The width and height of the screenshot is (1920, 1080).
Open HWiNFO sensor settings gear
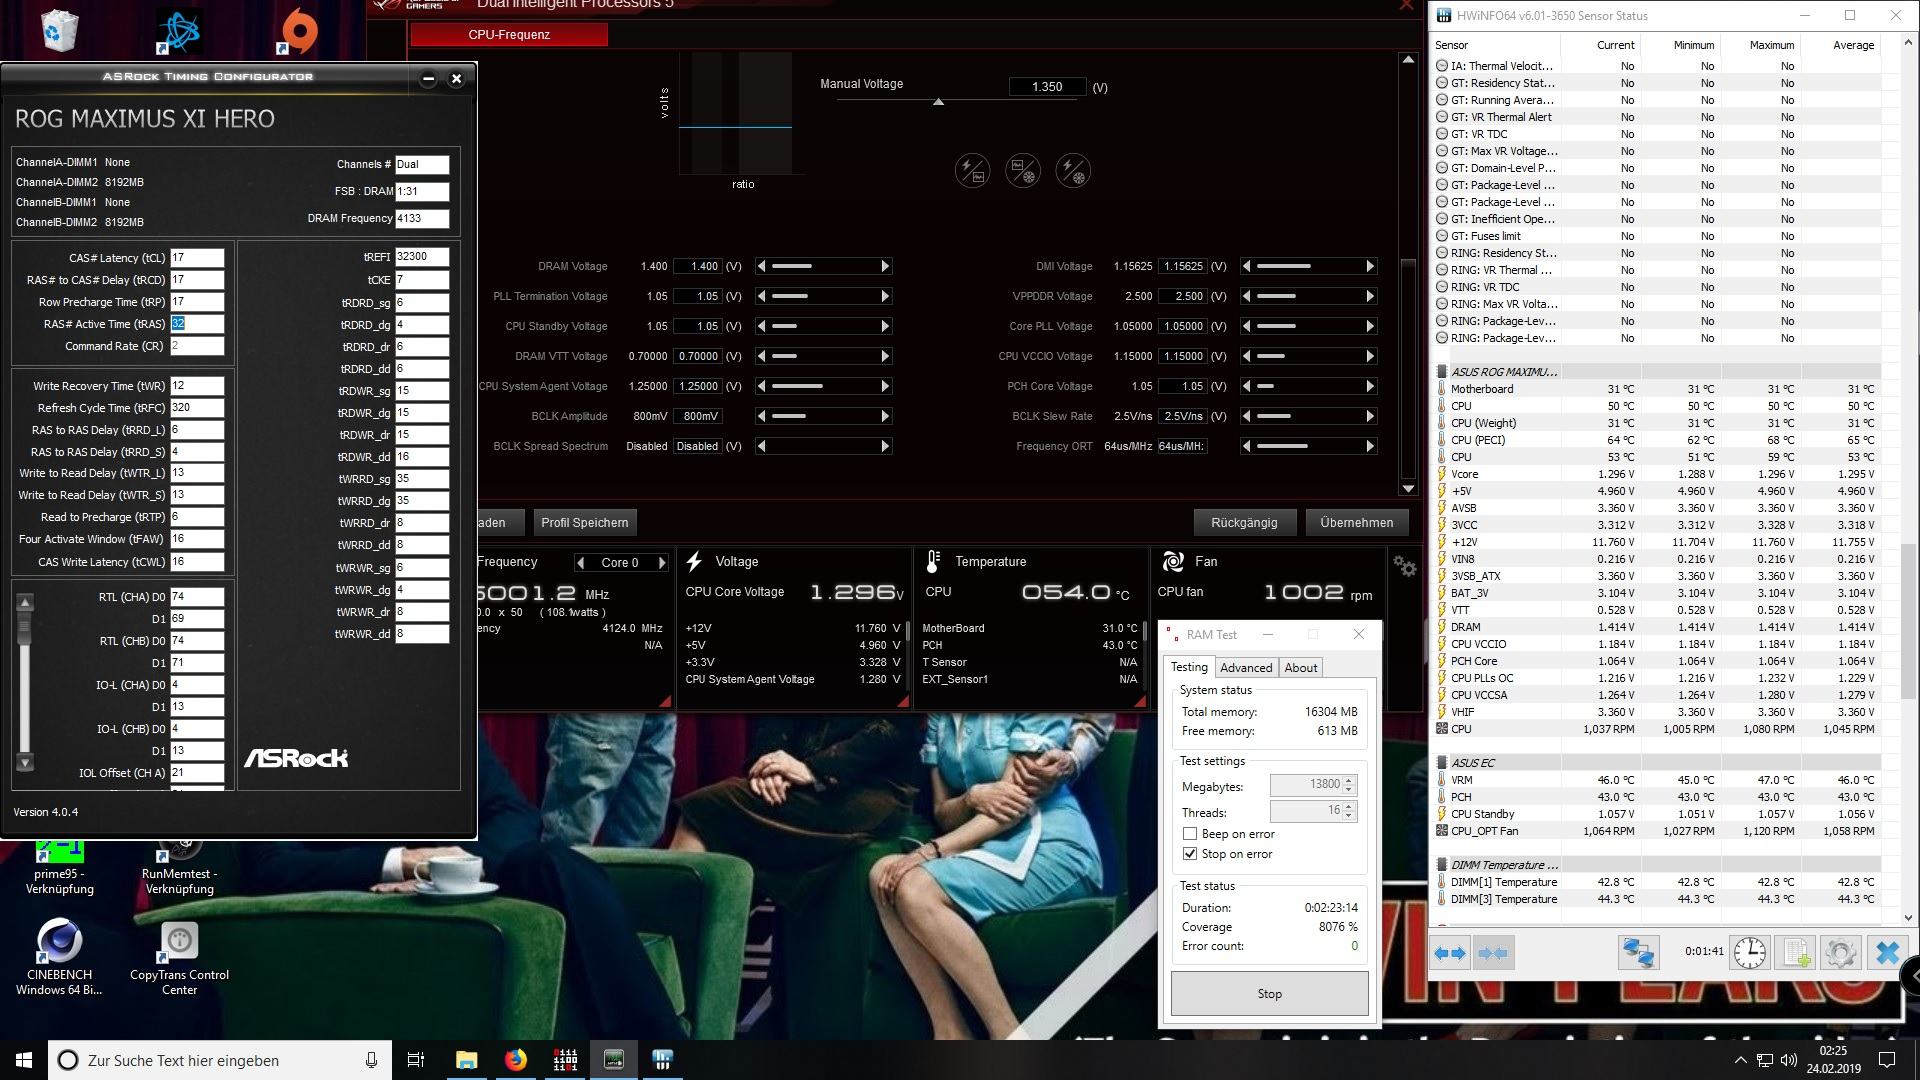pyautogui.click(x=1841, y=952)
